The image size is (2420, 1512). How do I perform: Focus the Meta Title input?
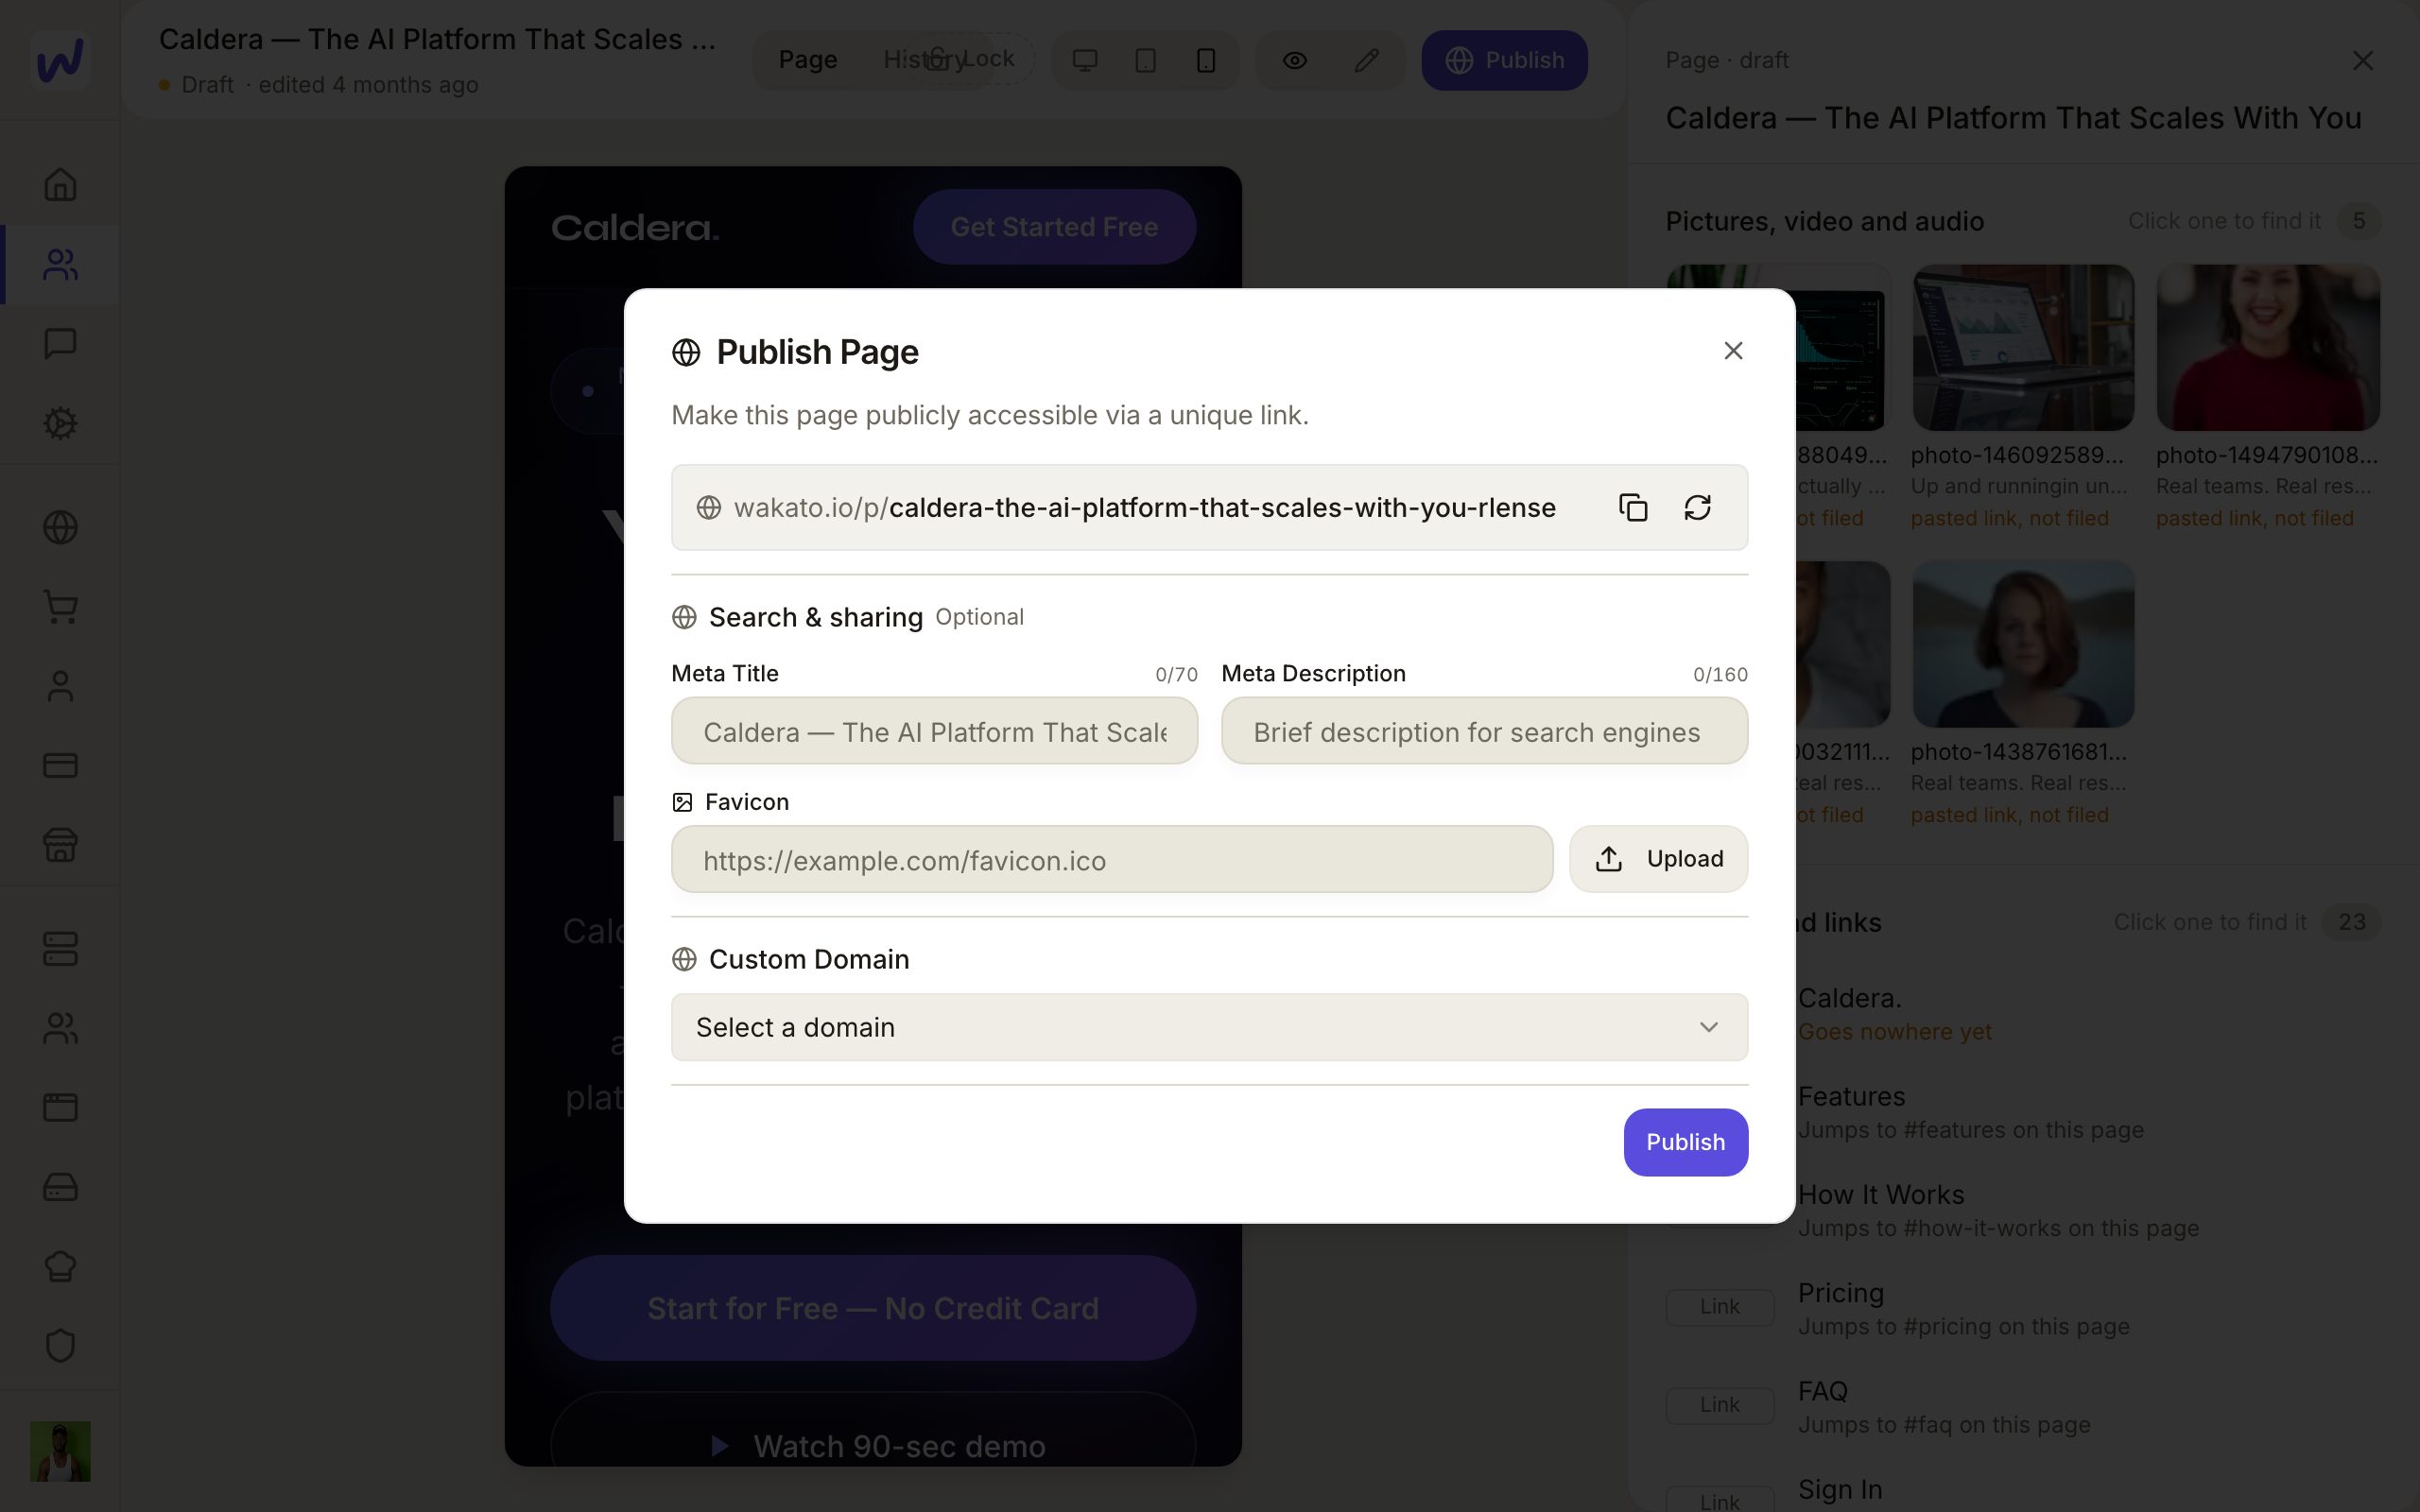coord(934,731)
